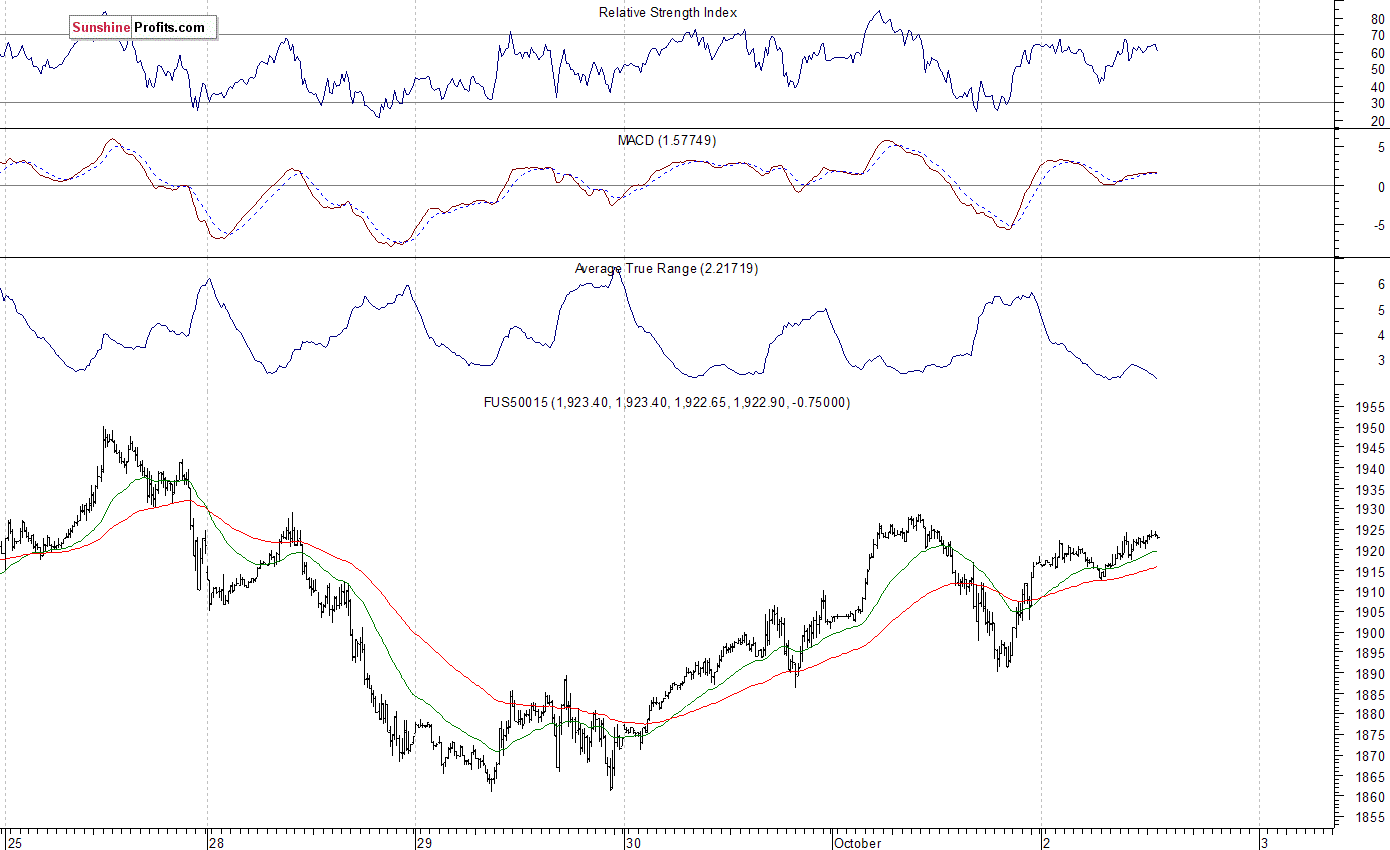Click the 5 value on the MACD scale
Image resolution: width=1390 pixels, height=850 pixels.
(x=1381, y=147)
